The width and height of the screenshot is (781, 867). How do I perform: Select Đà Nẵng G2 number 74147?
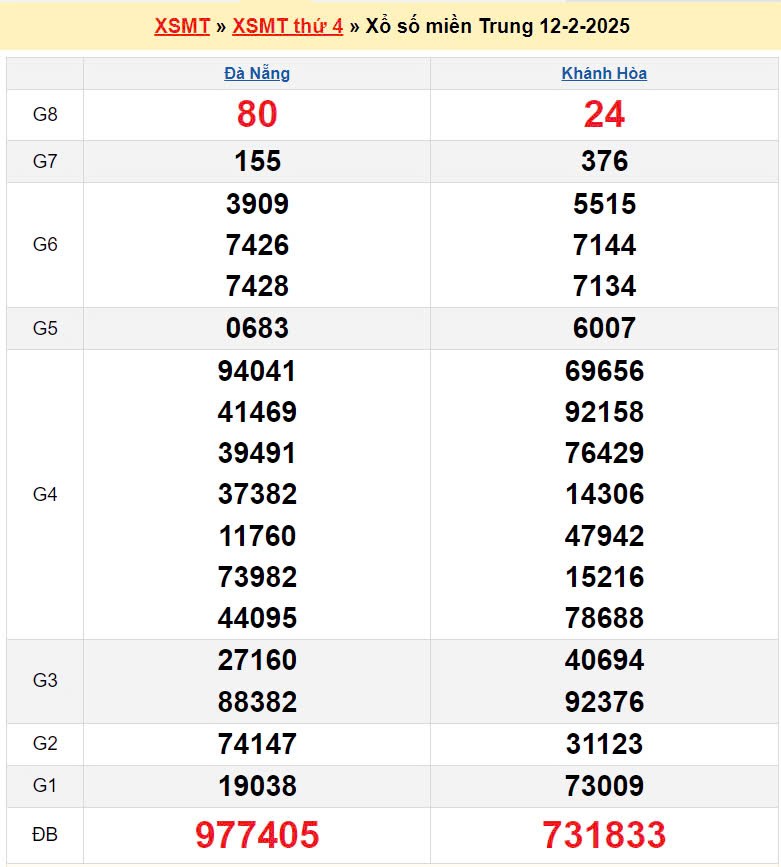tap(257, 744)
